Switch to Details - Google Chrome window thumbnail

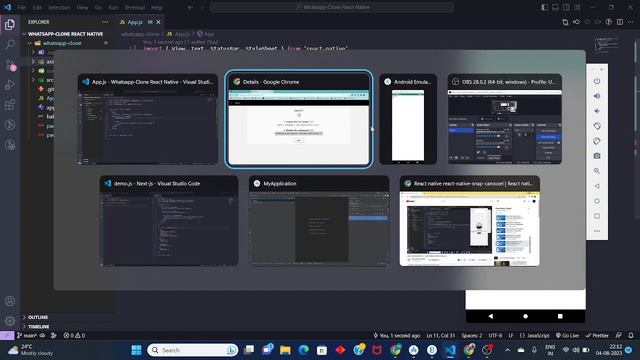[x=298, y=119]
